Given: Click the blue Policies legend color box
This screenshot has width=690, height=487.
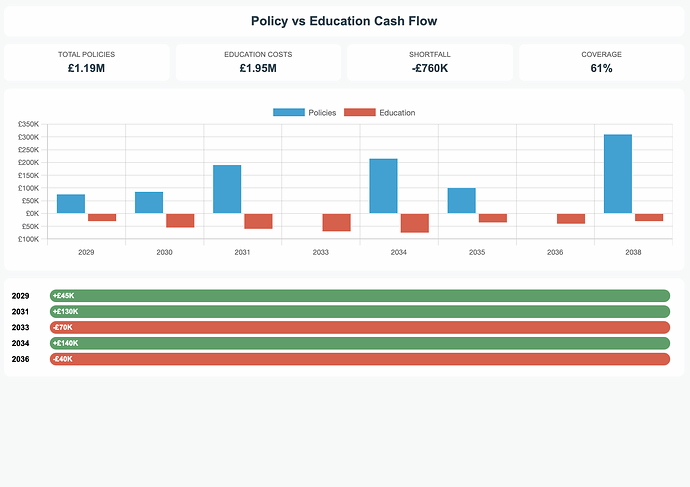Looking at the screenshot, I should pos(288,113).
